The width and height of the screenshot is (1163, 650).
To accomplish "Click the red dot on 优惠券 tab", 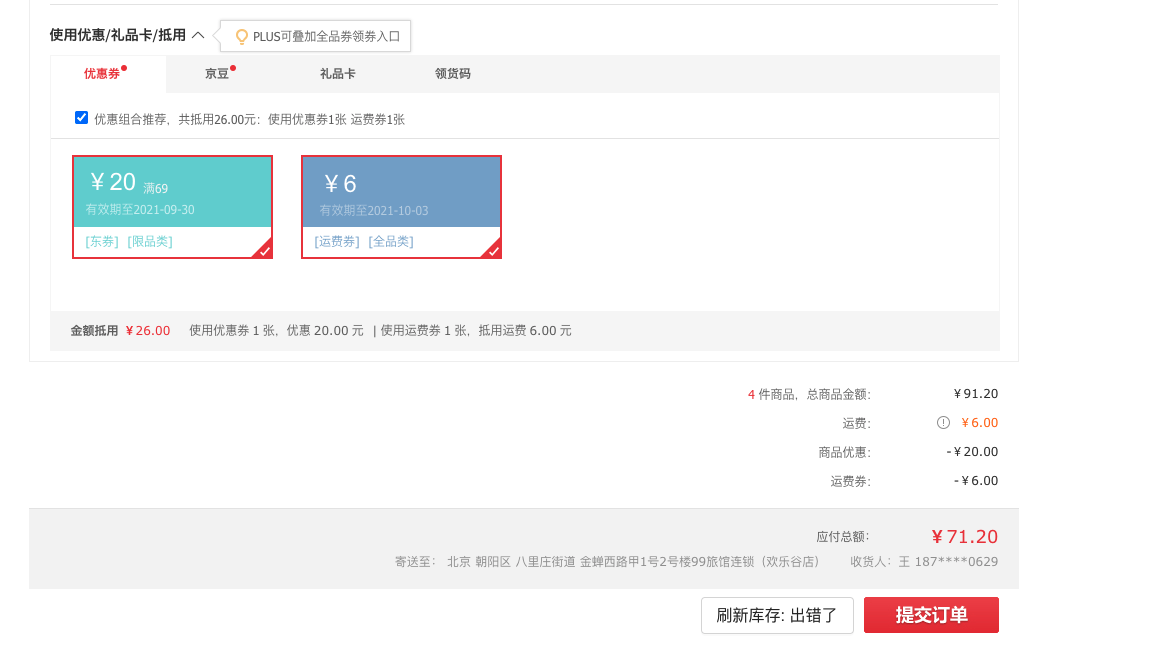I will pos(125,68).
